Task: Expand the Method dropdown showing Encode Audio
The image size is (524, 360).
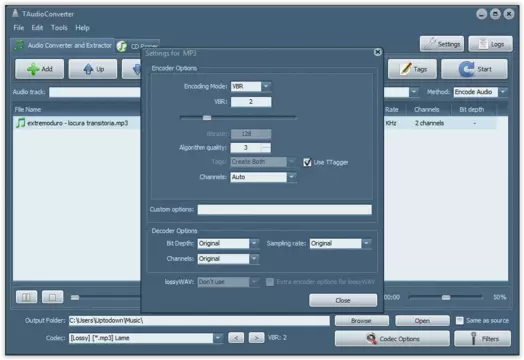Action: click(503, 92)
